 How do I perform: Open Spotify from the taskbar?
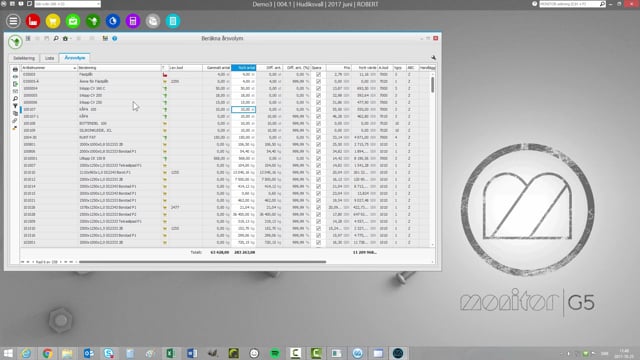[275, 353]
